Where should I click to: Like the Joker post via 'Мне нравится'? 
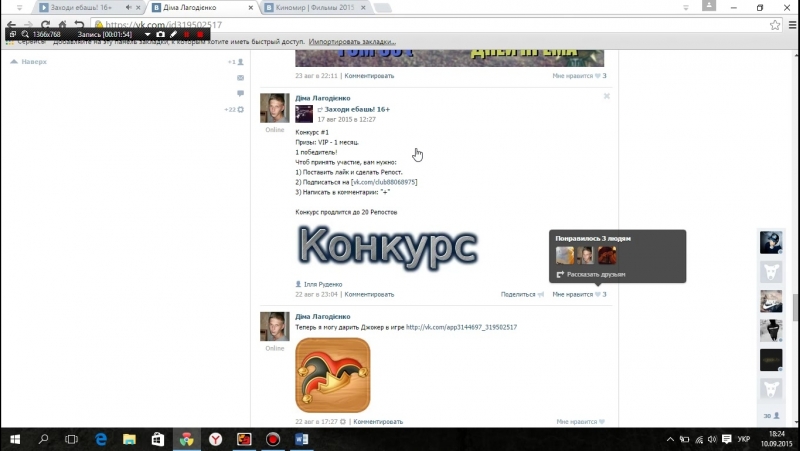click(580, 422)
